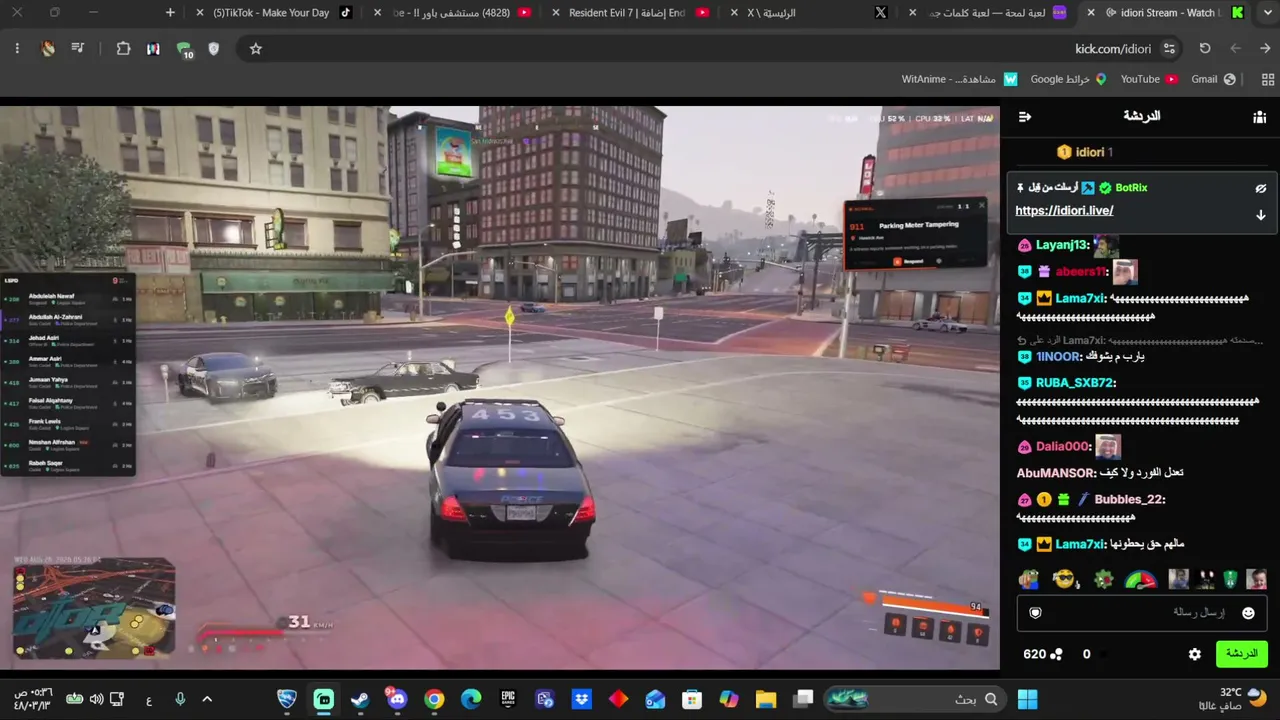
Task: View site information icon in address bar
Action: [1169, 49]
